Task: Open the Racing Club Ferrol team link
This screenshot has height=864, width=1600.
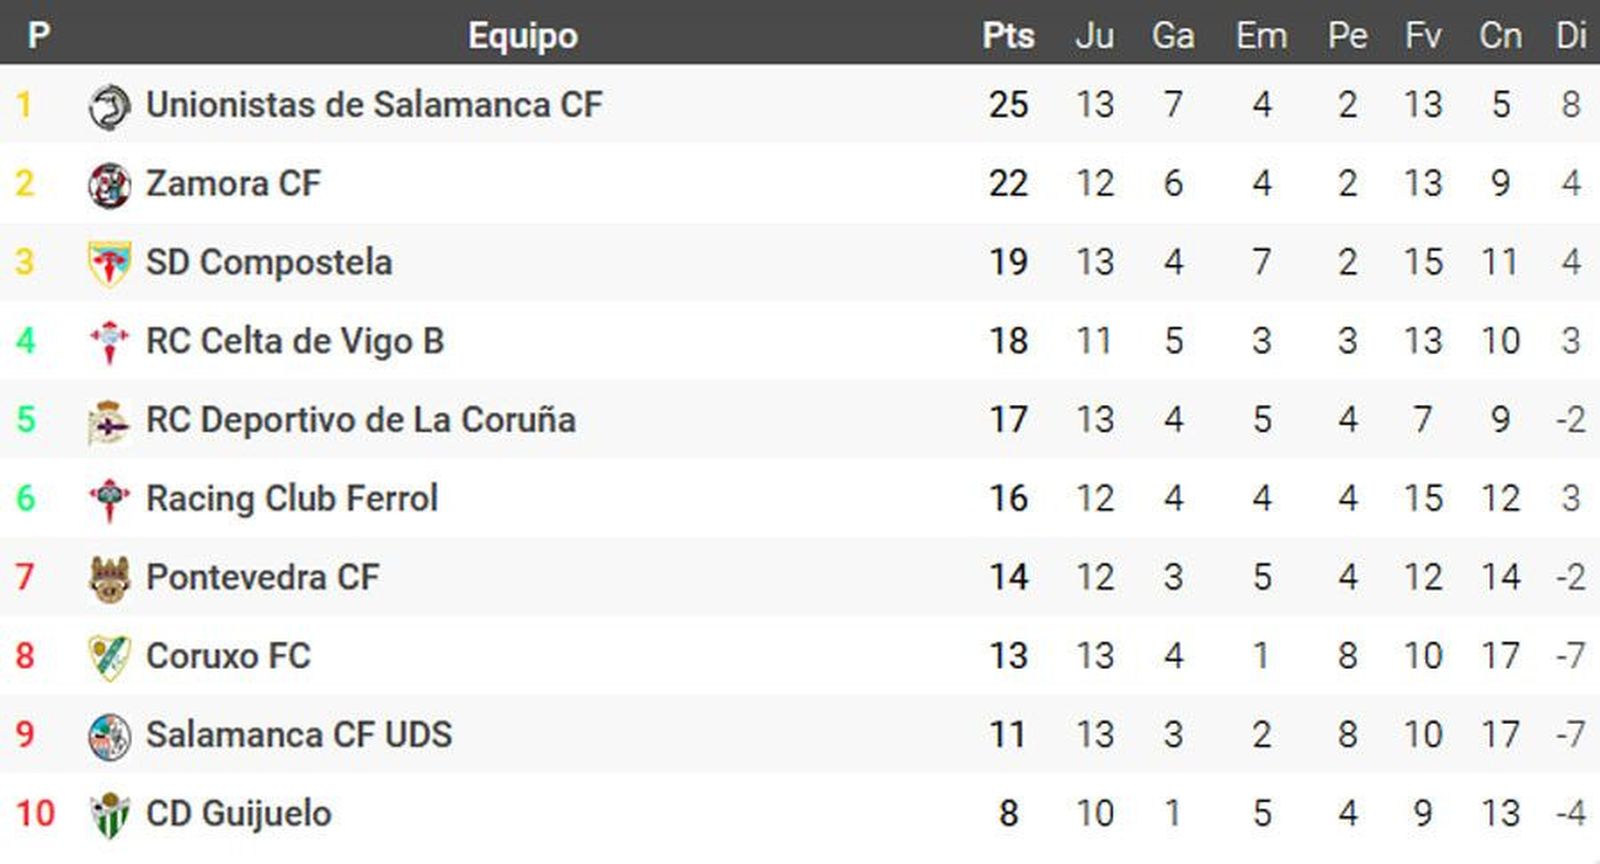Action: [292, 498]
